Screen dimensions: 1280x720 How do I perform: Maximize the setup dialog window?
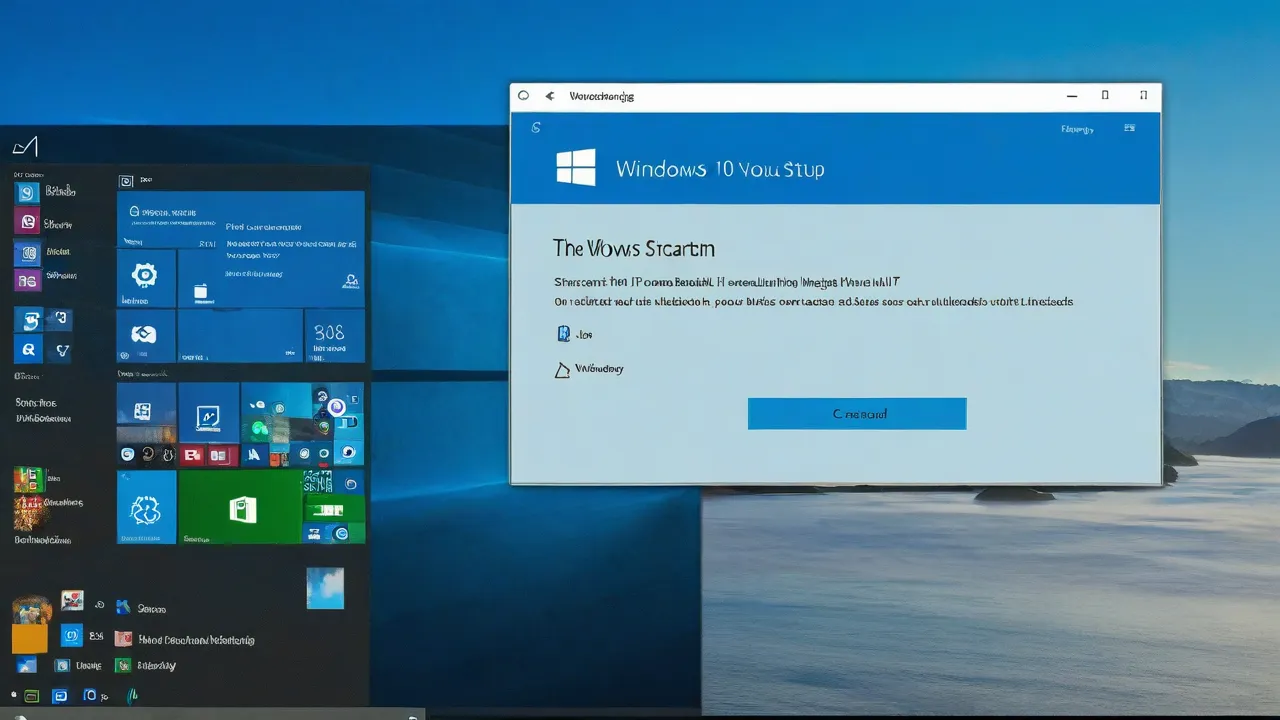pos(1105,95)
